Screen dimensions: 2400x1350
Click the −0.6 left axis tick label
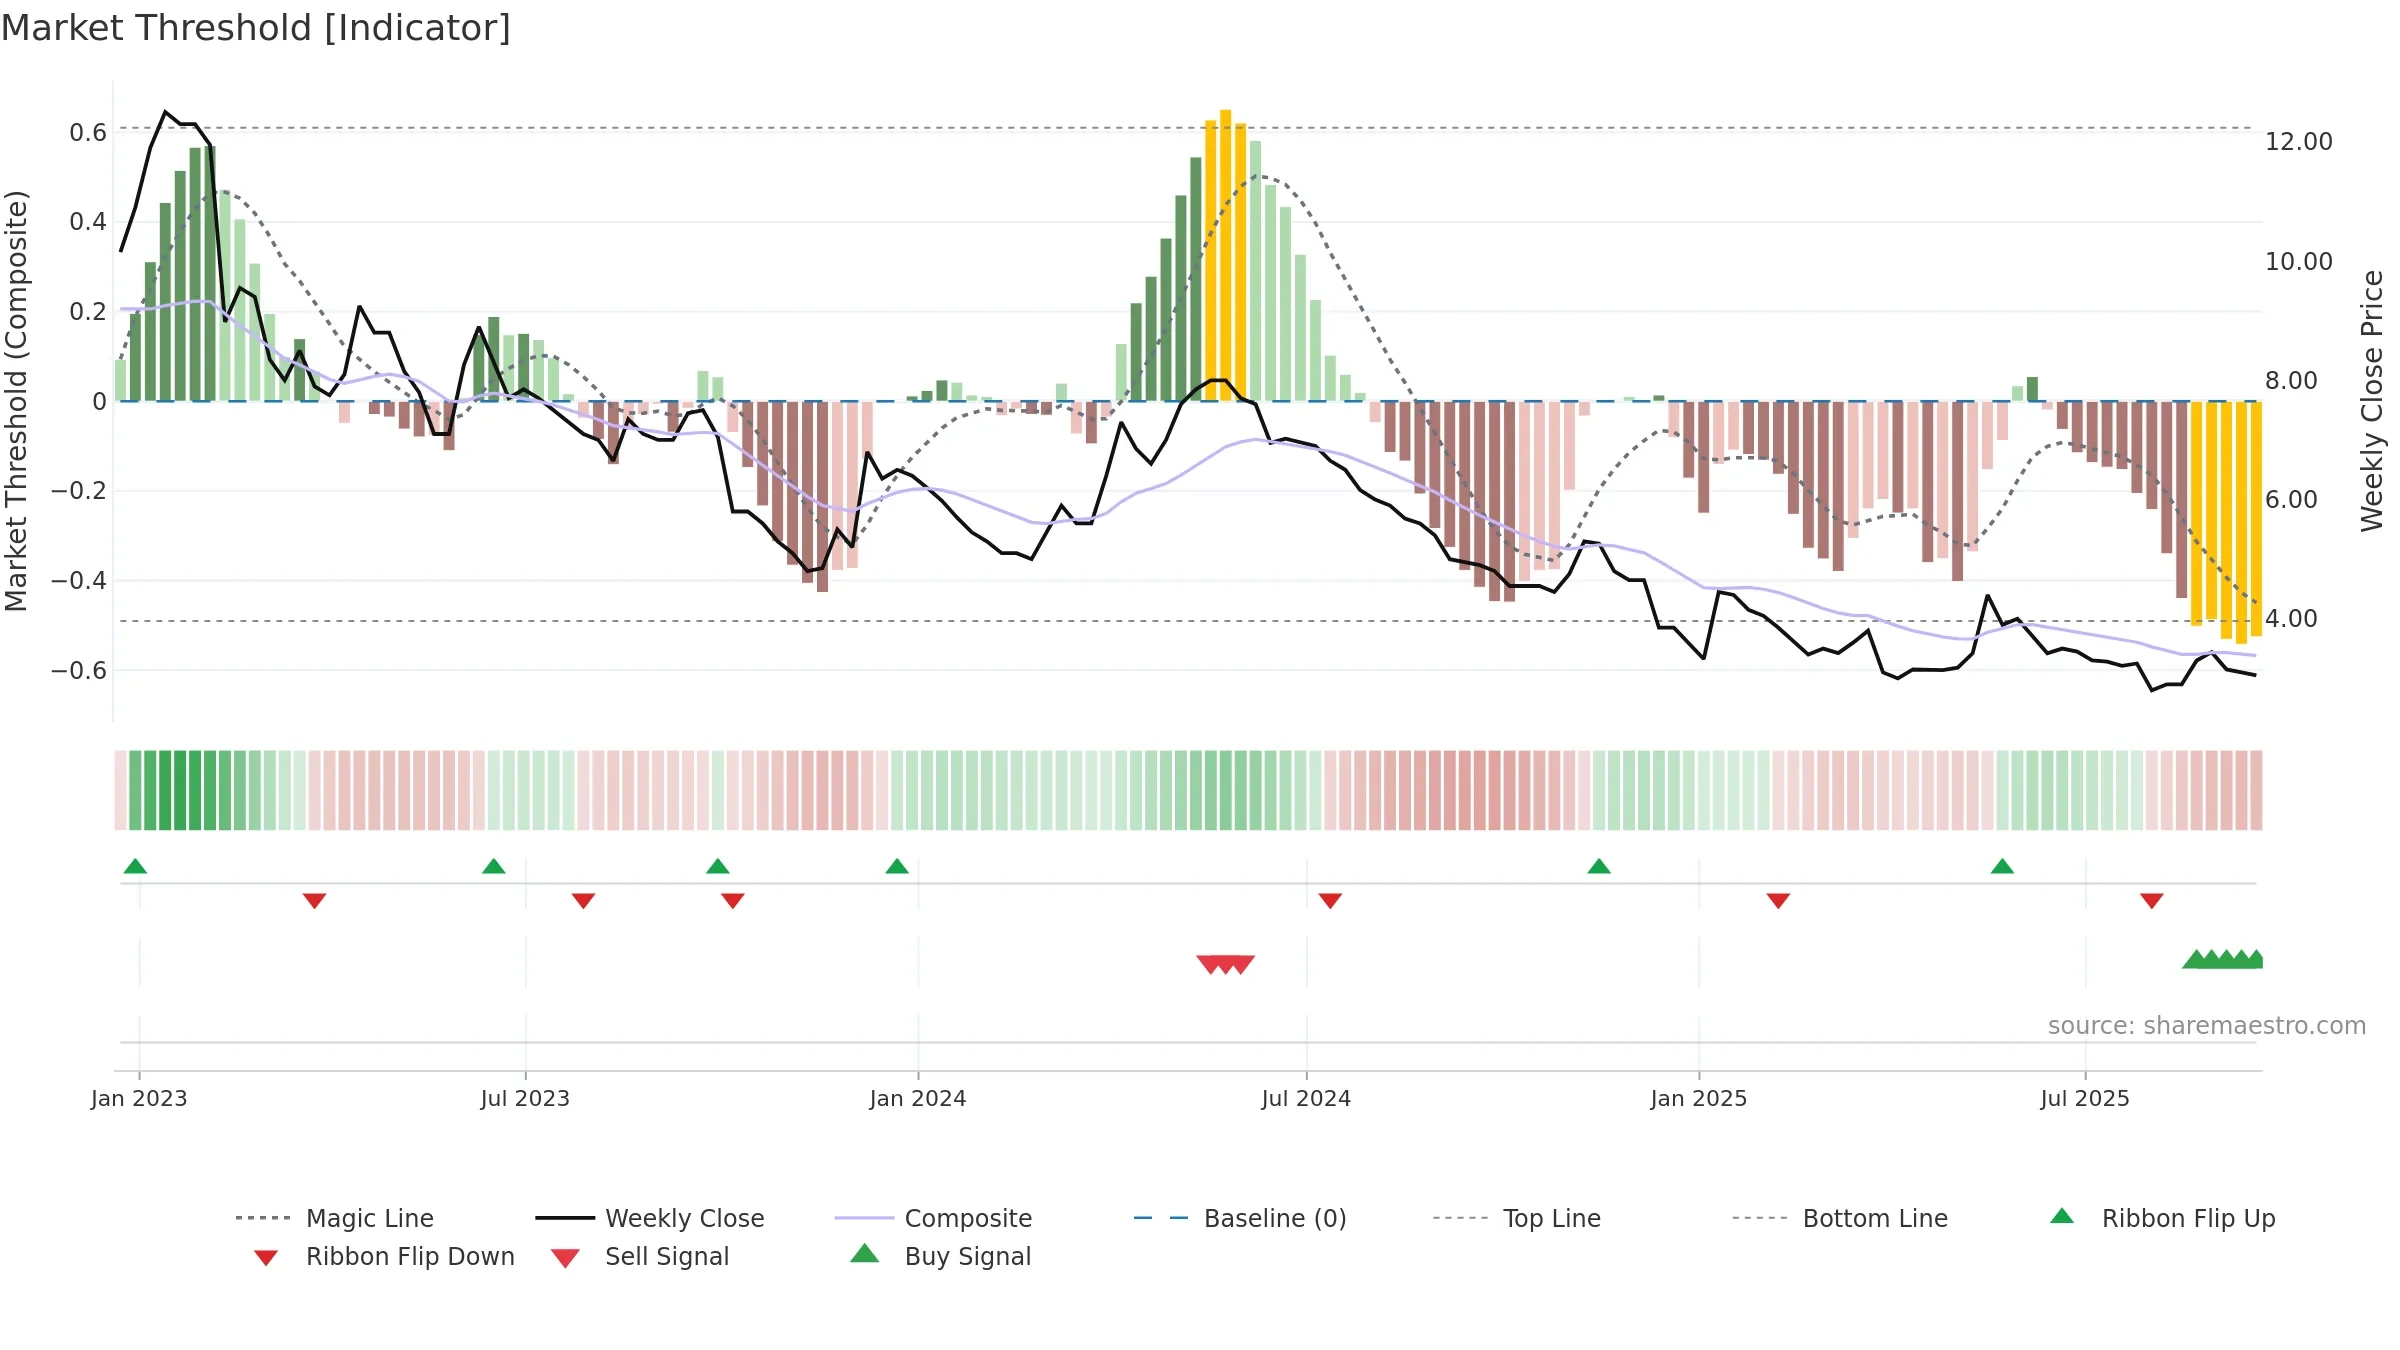point(79,670)
